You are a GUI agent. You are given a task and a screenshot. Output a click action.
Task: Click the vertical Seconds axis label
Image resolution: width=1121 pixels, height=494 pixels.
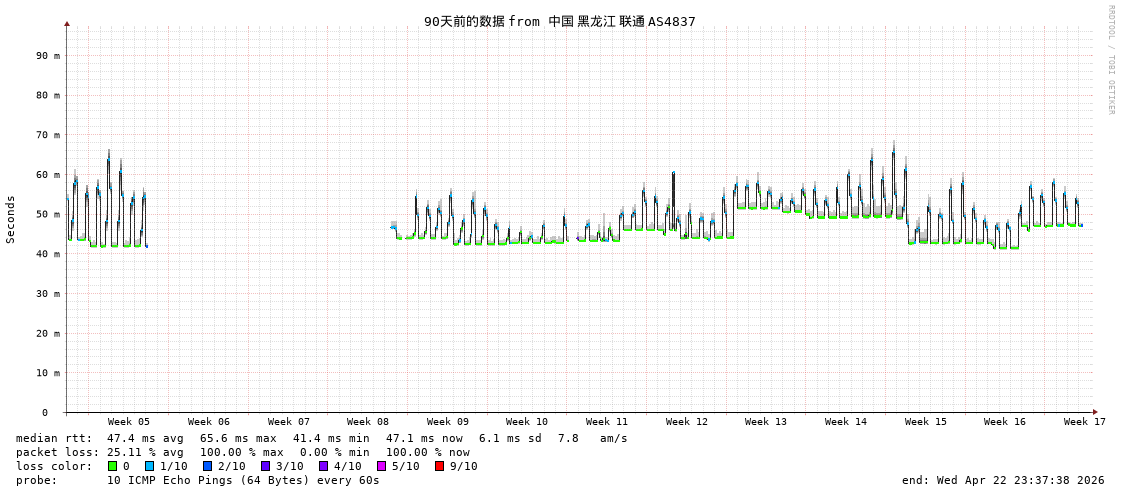(x=11, y=219)
